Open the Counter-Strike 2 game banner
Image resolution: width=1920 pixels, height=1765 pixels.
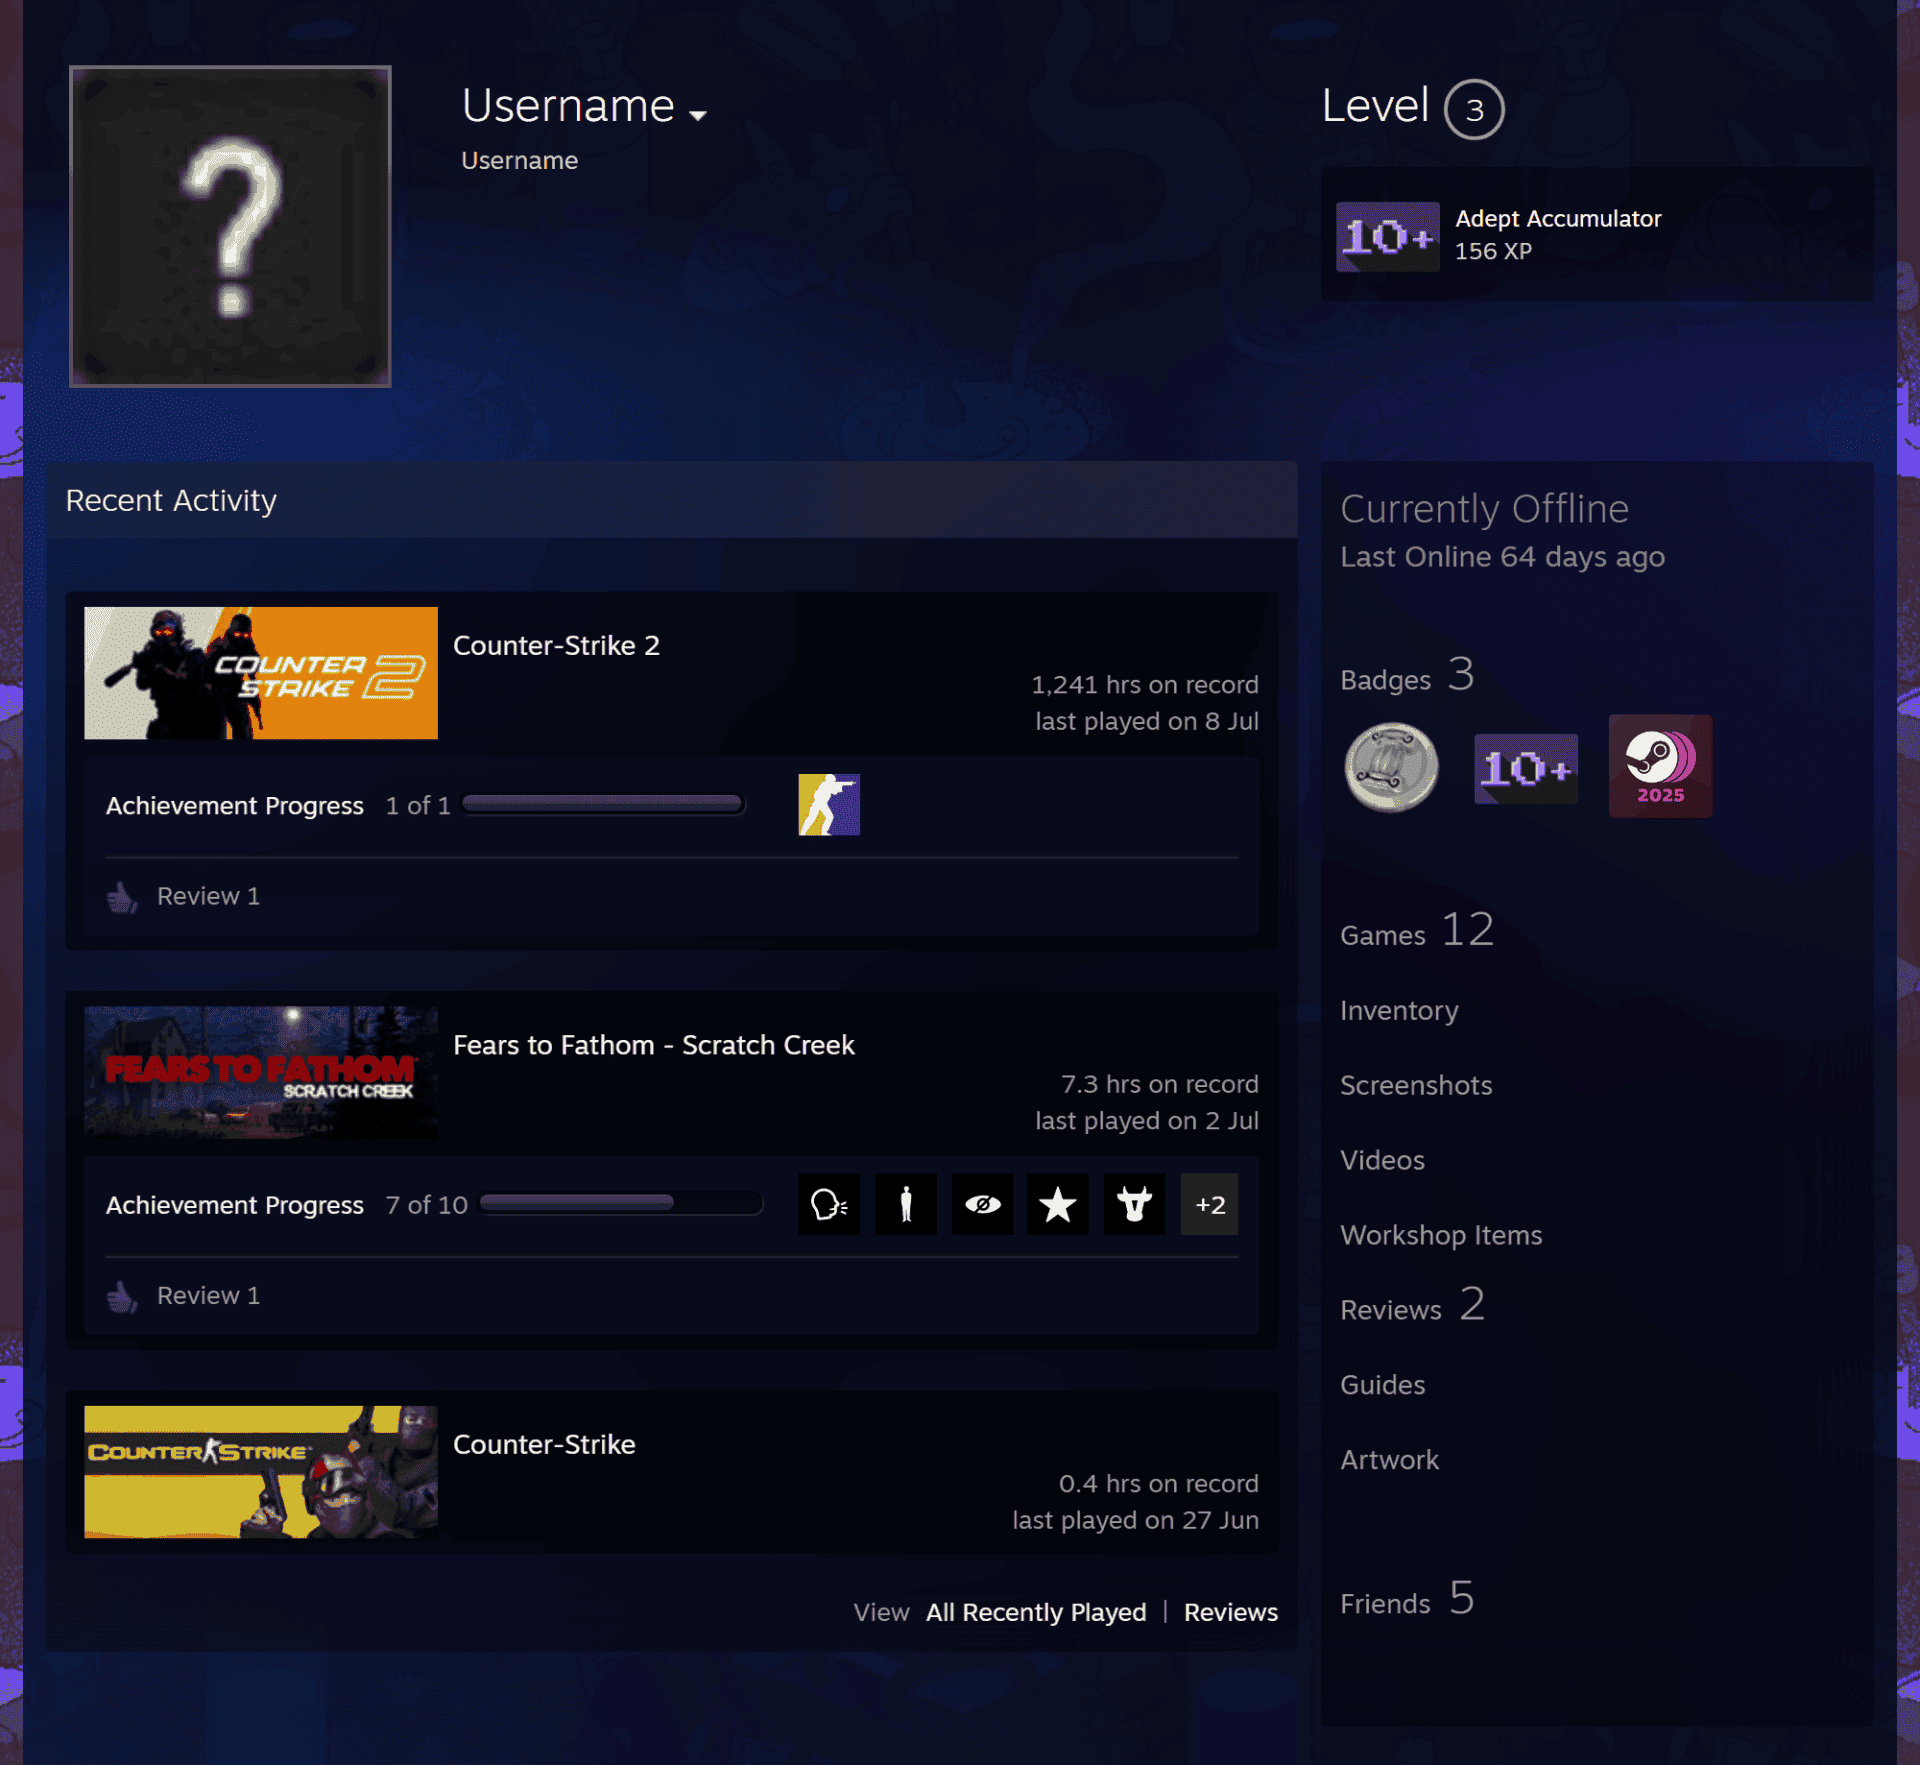click(x=261, y=673)
